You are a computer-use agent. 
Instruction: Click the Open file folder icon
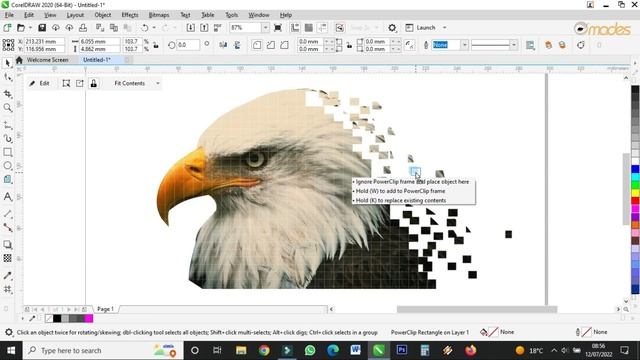pyautogui.click(x=20, y=28)
